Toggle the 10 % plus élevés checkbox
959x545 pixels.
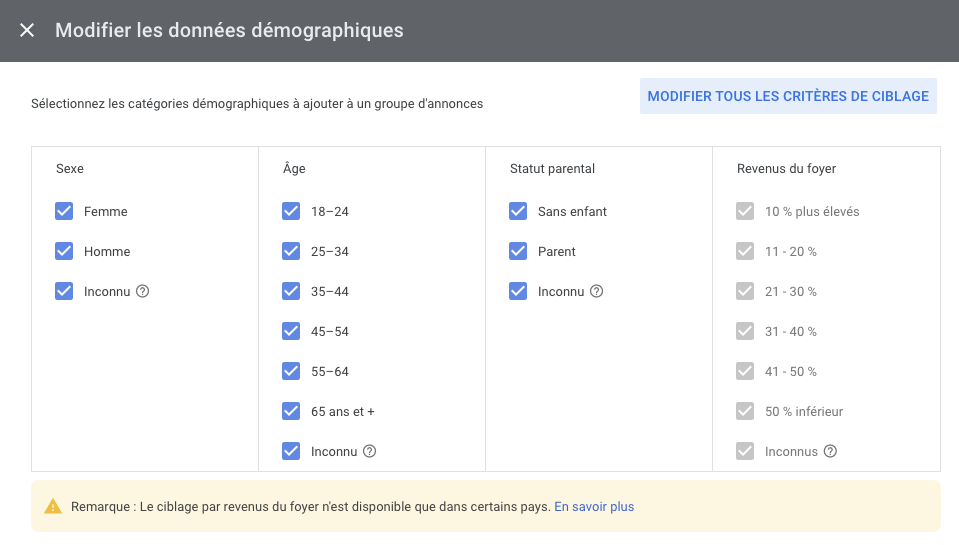(745, 211)
